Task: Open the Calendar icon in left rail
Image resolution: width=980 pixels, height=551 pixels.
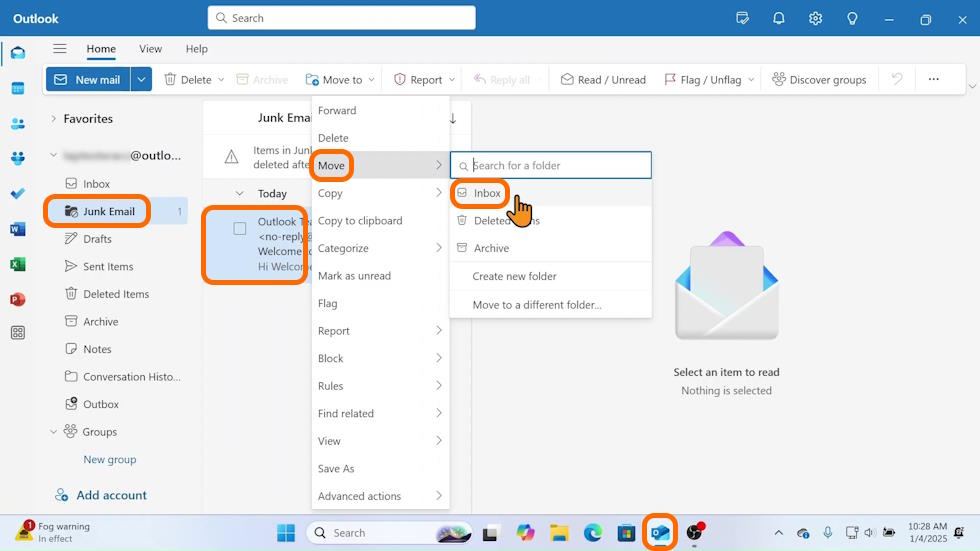Action: tap(17, 88)
